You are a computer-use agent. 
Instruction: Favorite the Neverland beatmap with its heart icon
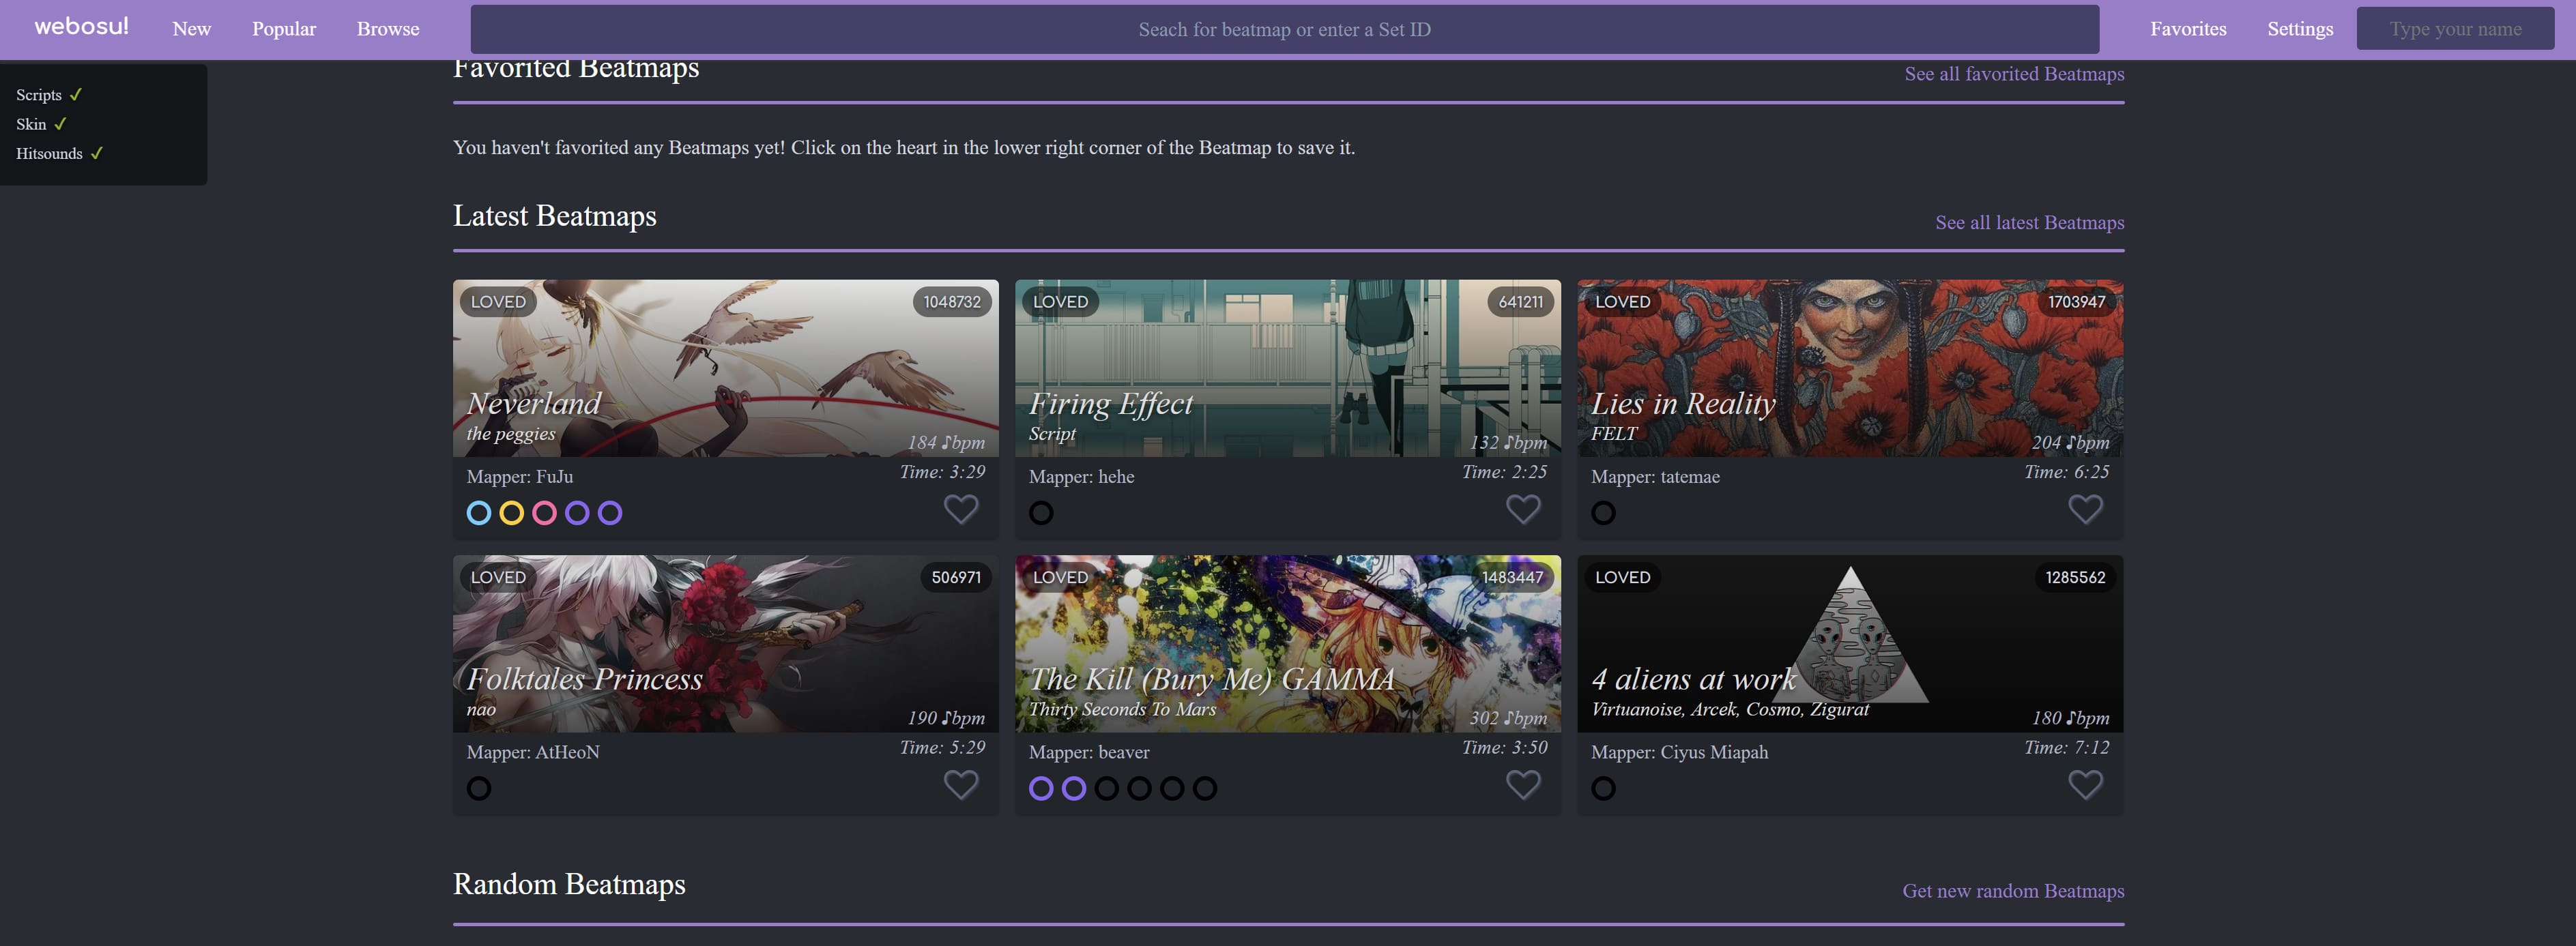click(x=961, y=509)
